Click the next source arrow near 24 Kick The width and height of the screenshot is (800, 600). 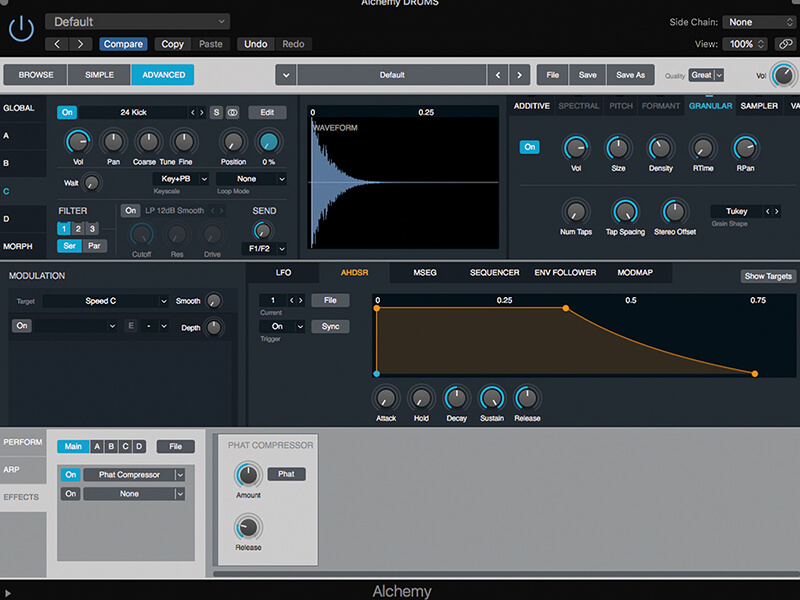(x=202, y=112)
